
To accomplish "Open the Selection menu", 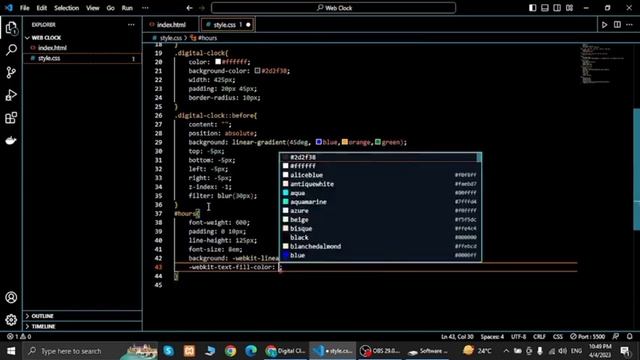I will pyautogui.click(x=67, y=8).
